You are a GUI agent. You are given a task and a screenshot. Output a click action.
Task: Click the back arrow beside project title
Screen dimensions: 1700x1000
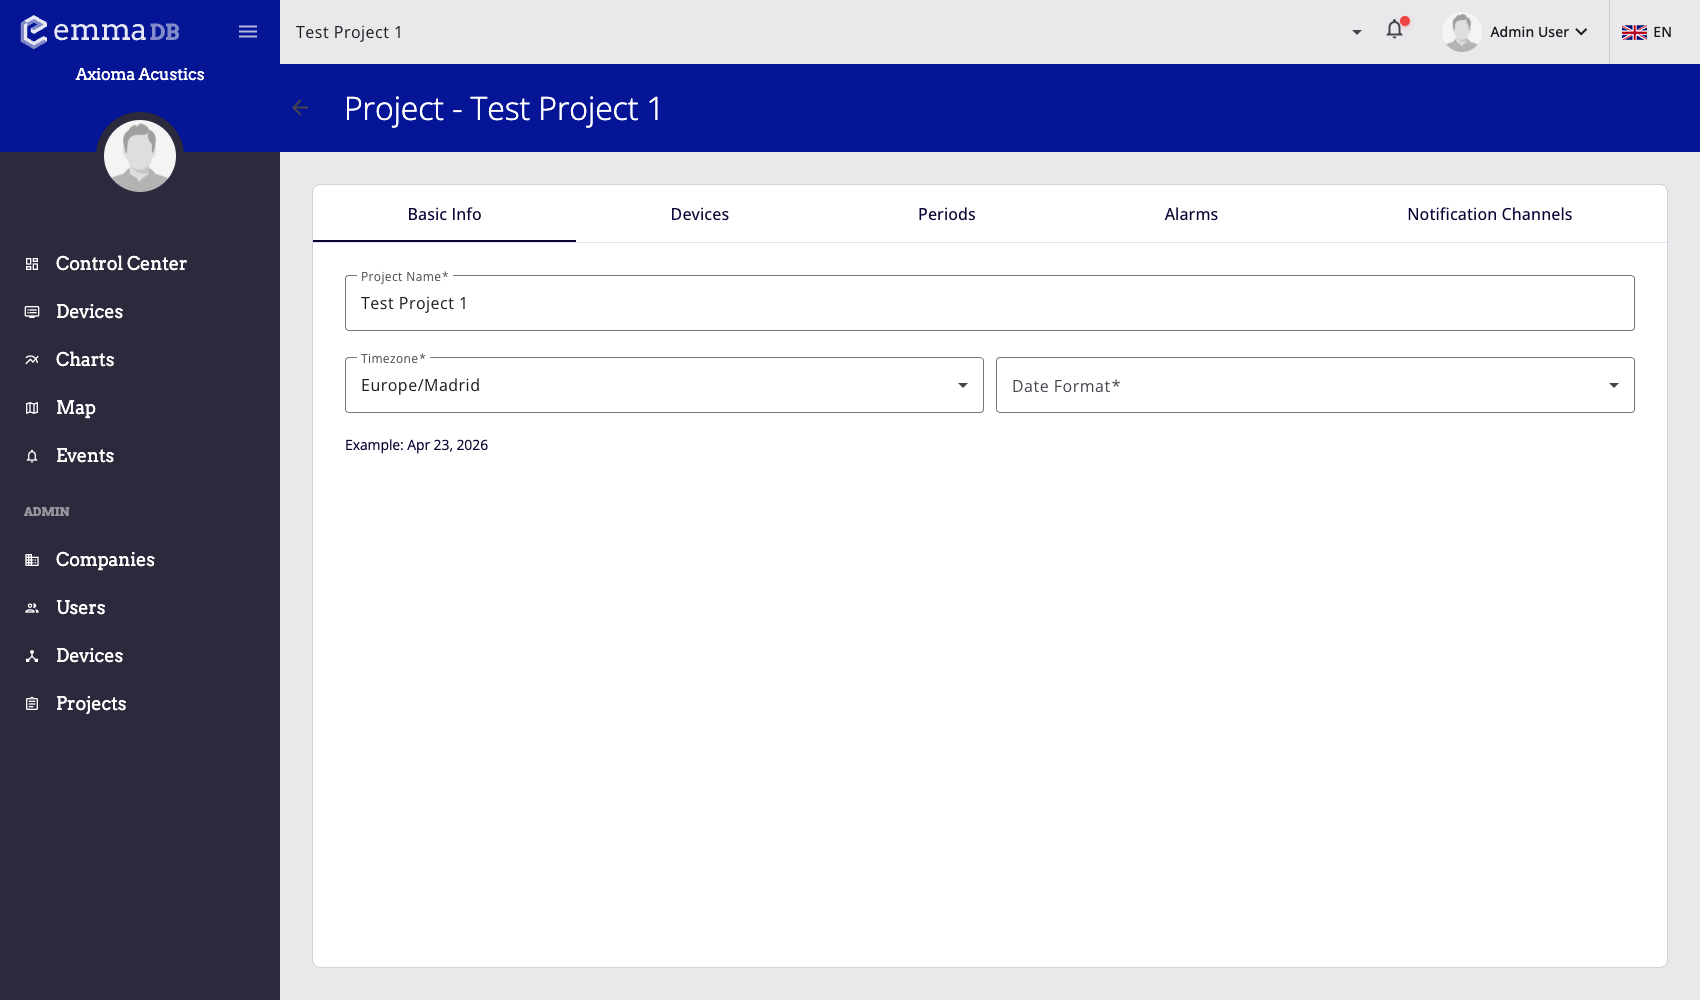[300, 108]
